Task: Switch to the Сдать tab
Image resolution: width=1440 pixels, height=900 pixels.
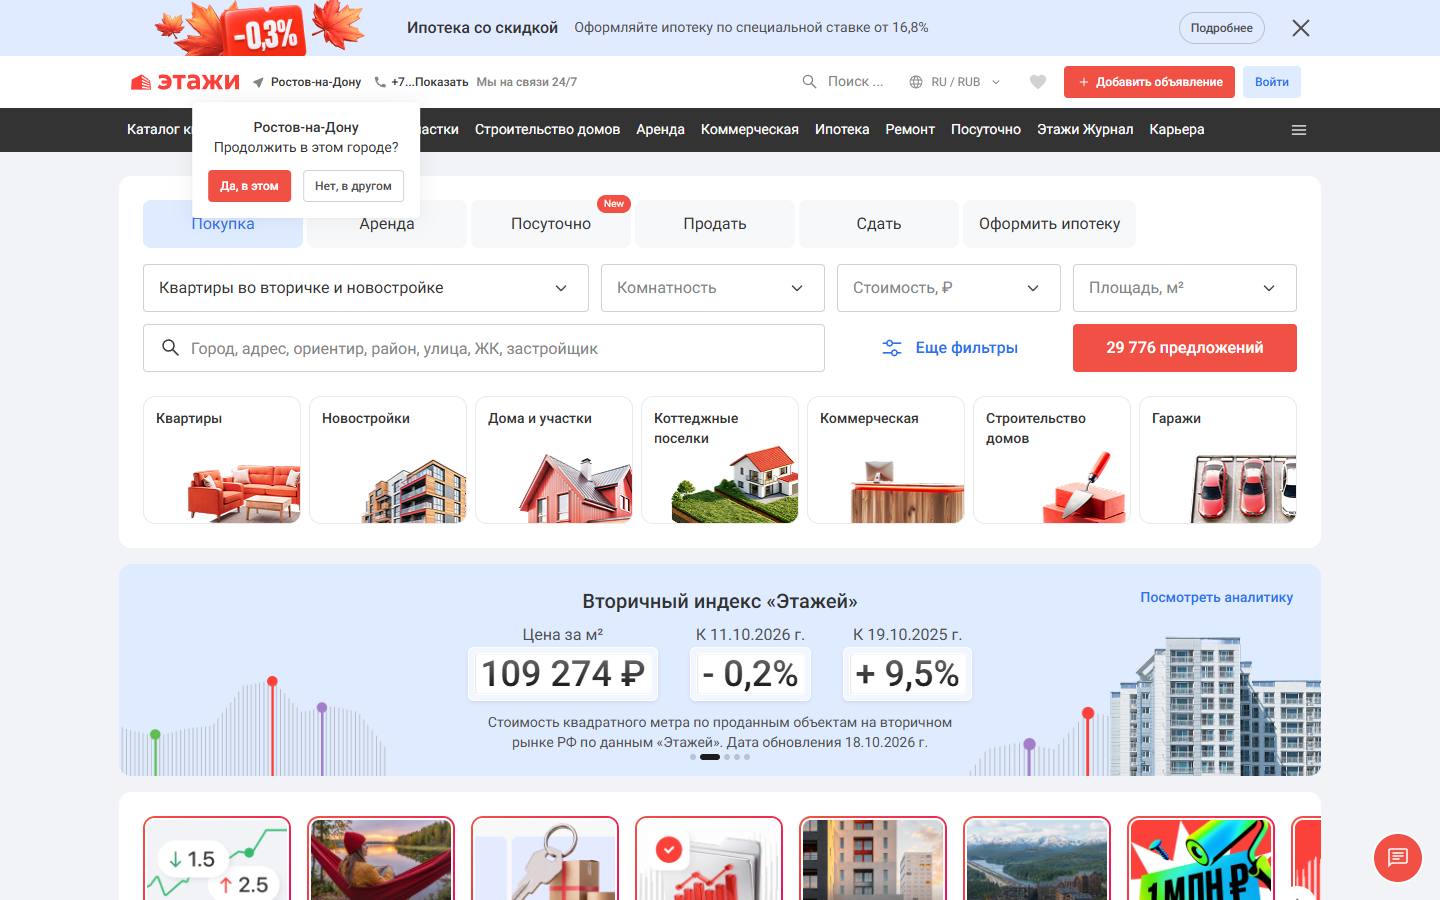Action: pyautogui.click(x=879, y=224)
